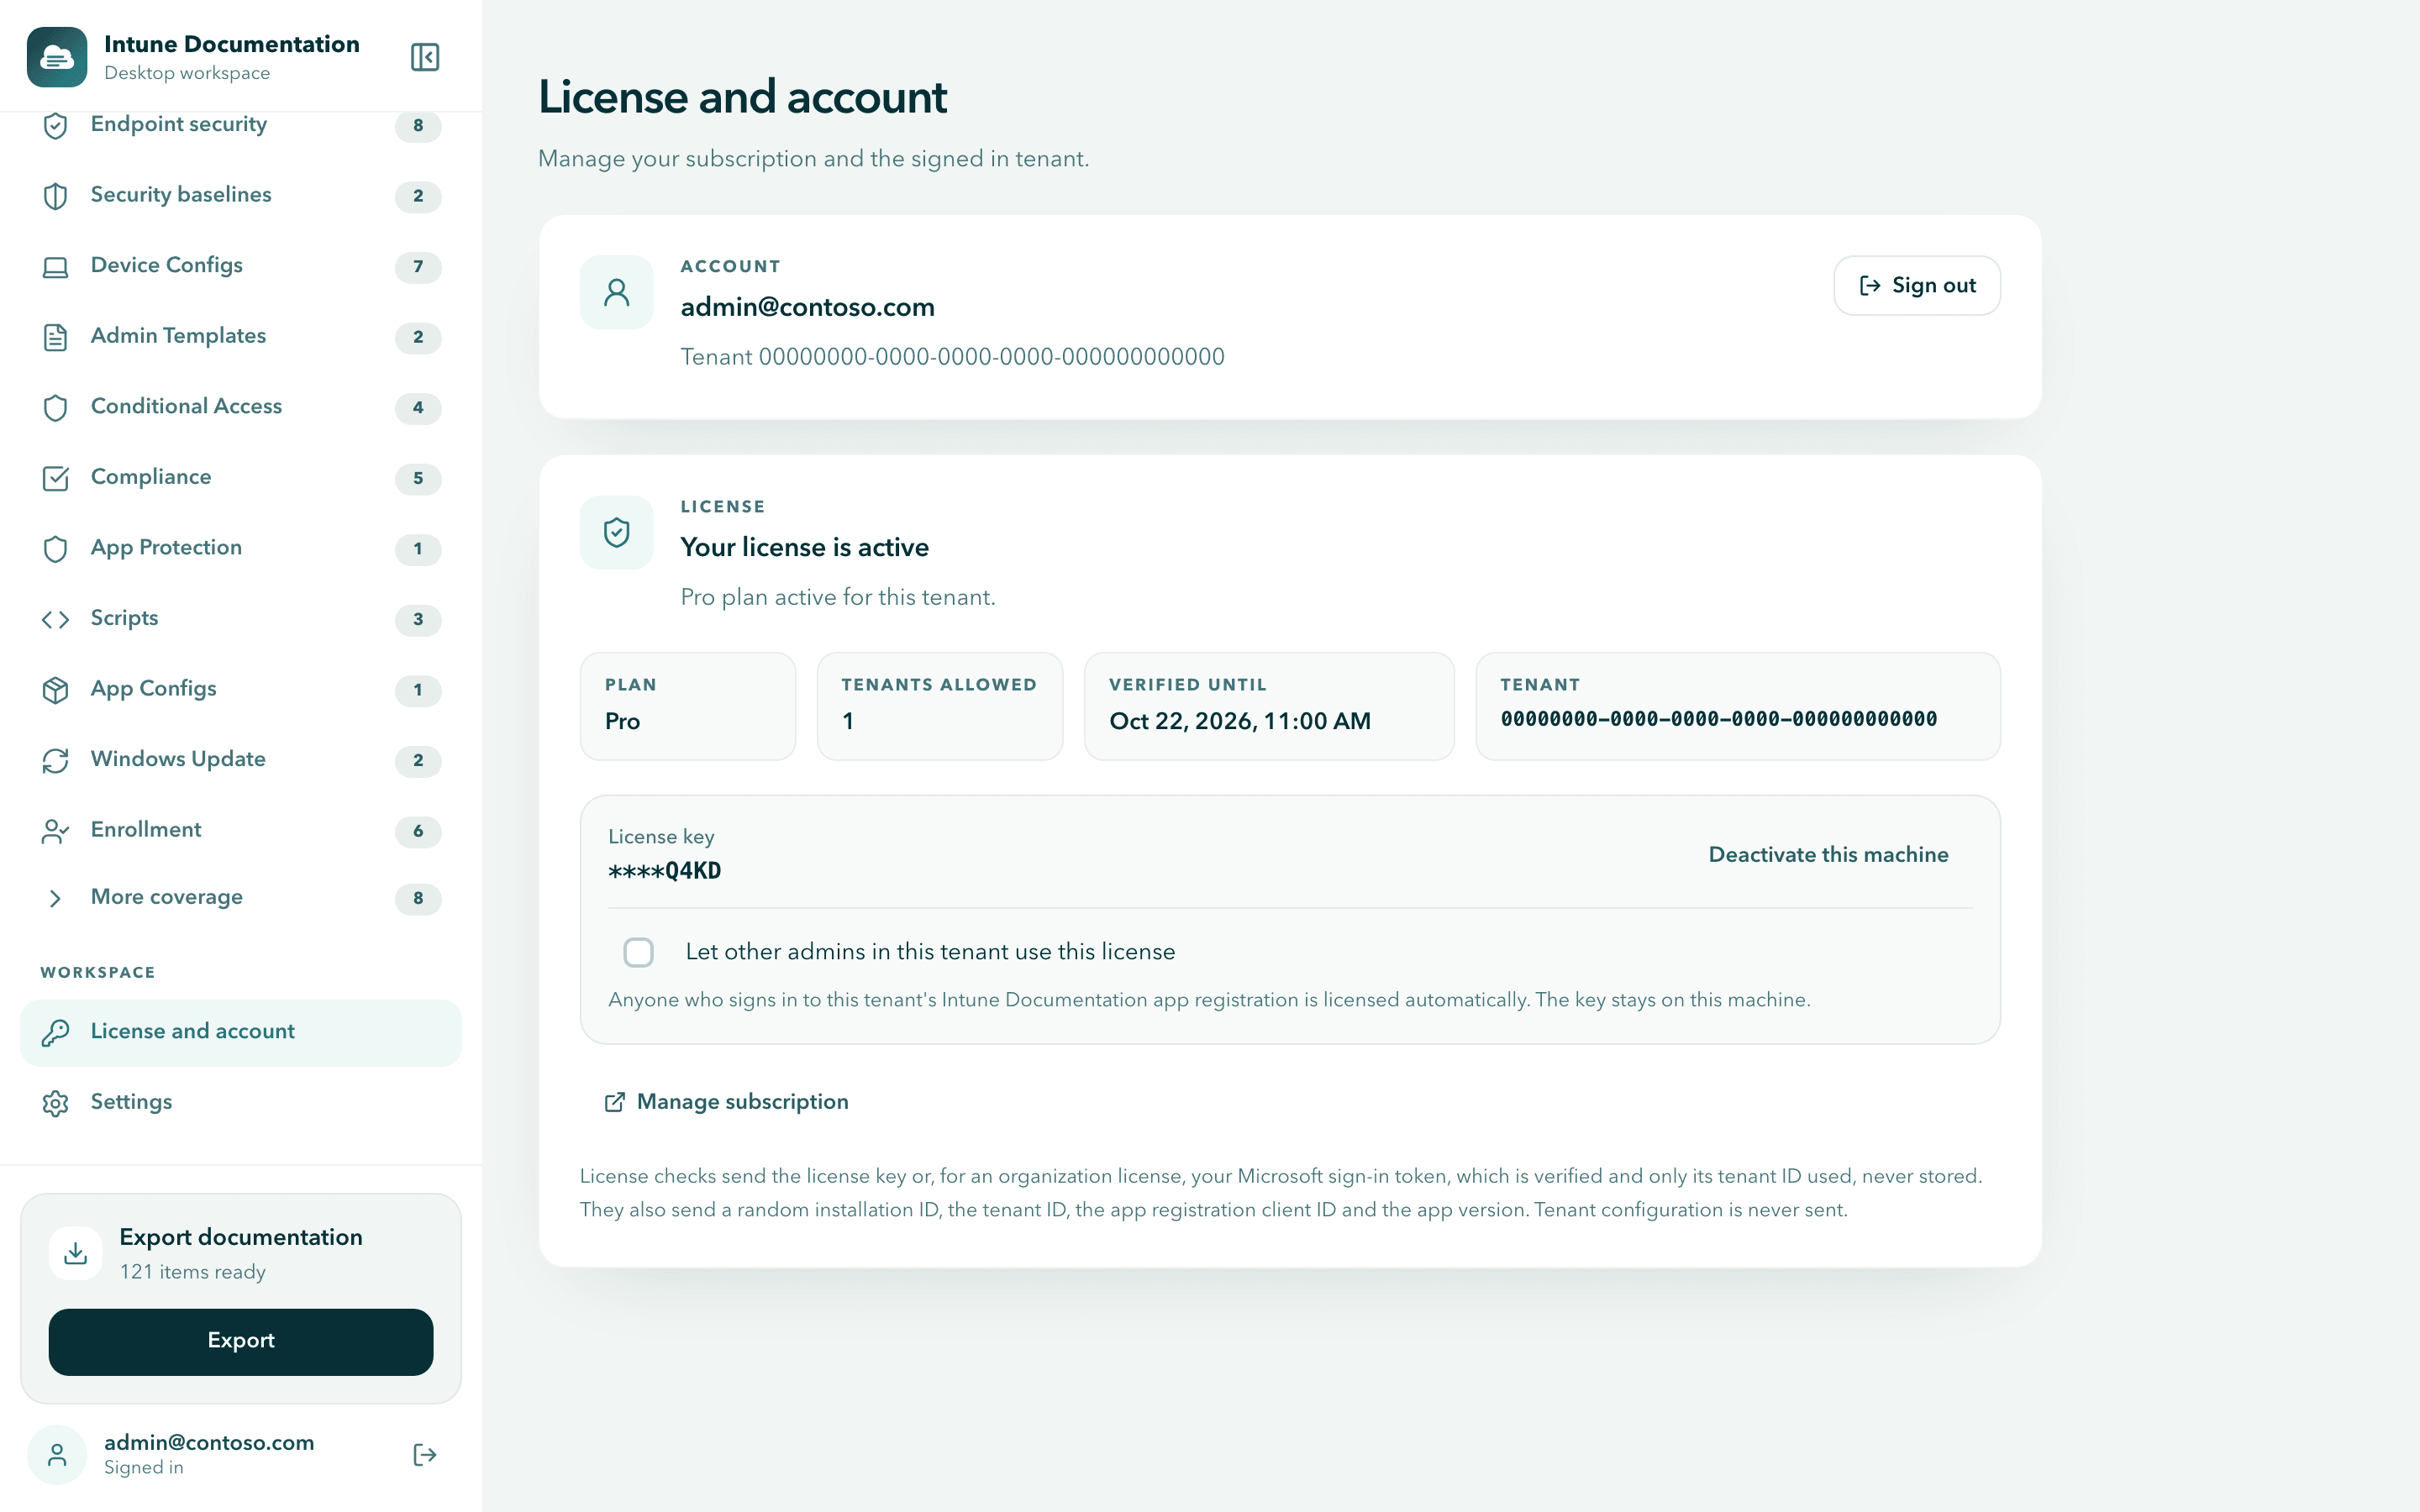Open the Admin Templates document icon

(56, 337)
